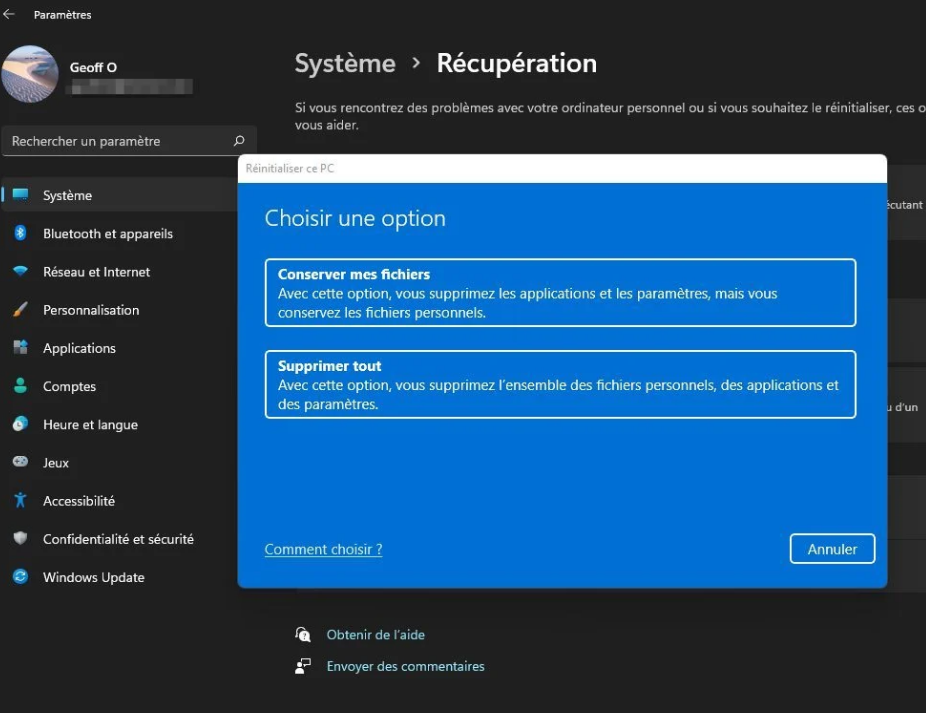The width and height of the screenshot is (926, 713).
Task: Click the Accessibilité figure icon
Action: coord(20,500)
